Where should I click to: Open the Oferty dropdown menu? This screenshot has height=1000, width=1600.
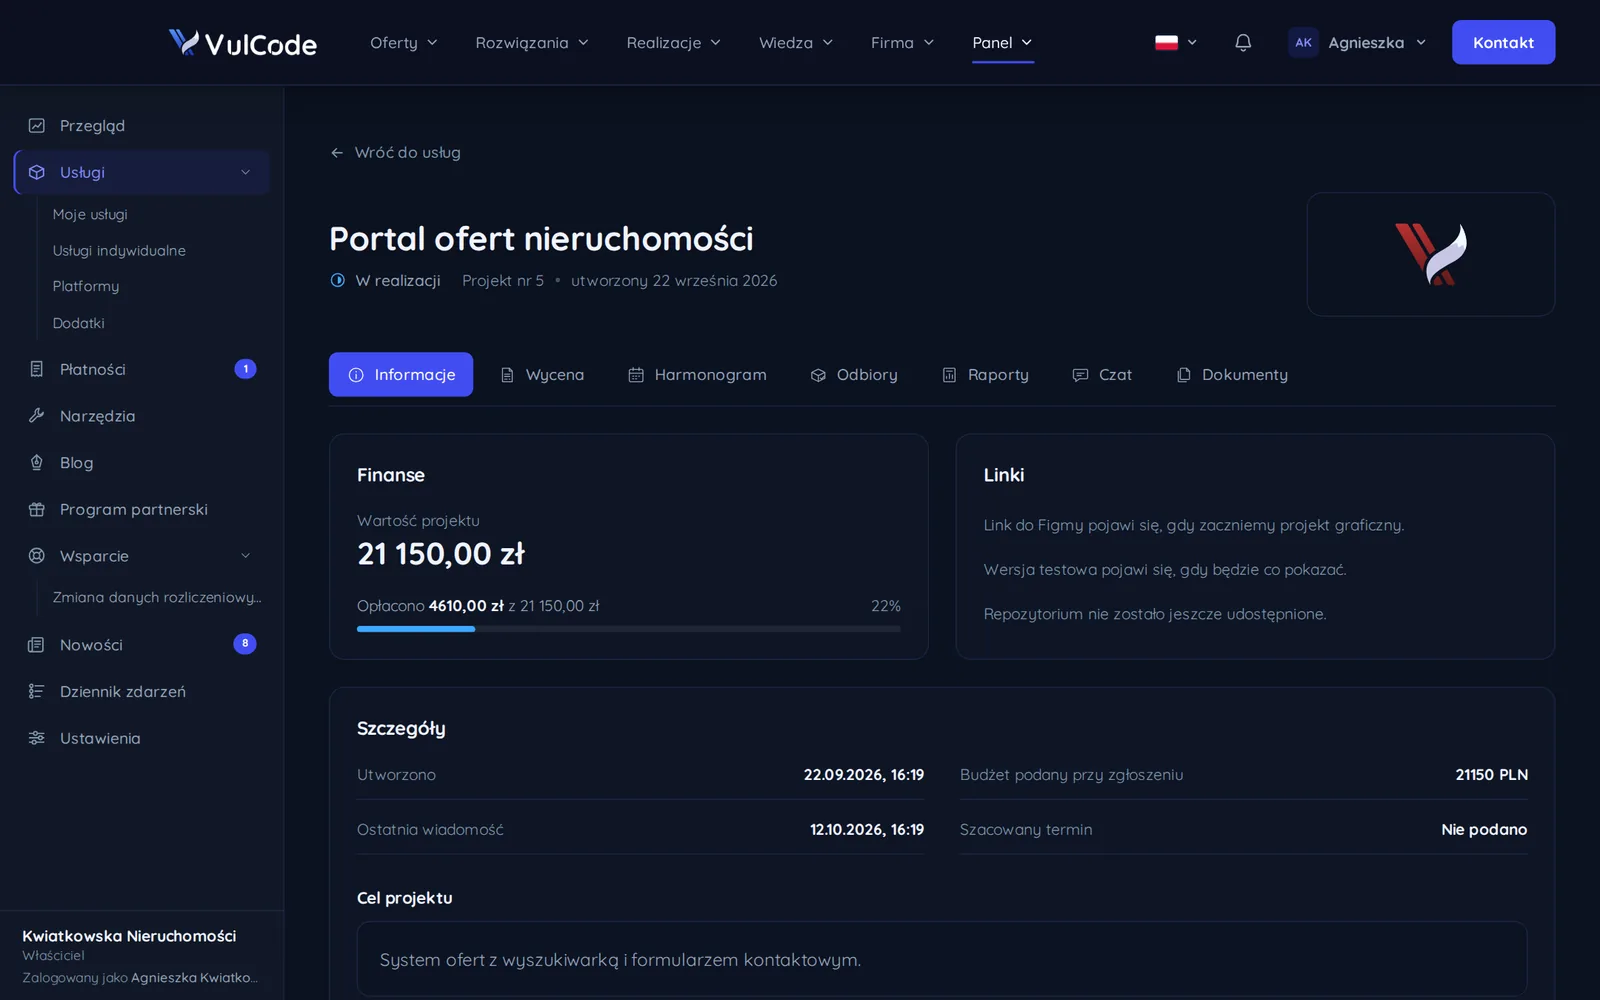coord(404,43)
